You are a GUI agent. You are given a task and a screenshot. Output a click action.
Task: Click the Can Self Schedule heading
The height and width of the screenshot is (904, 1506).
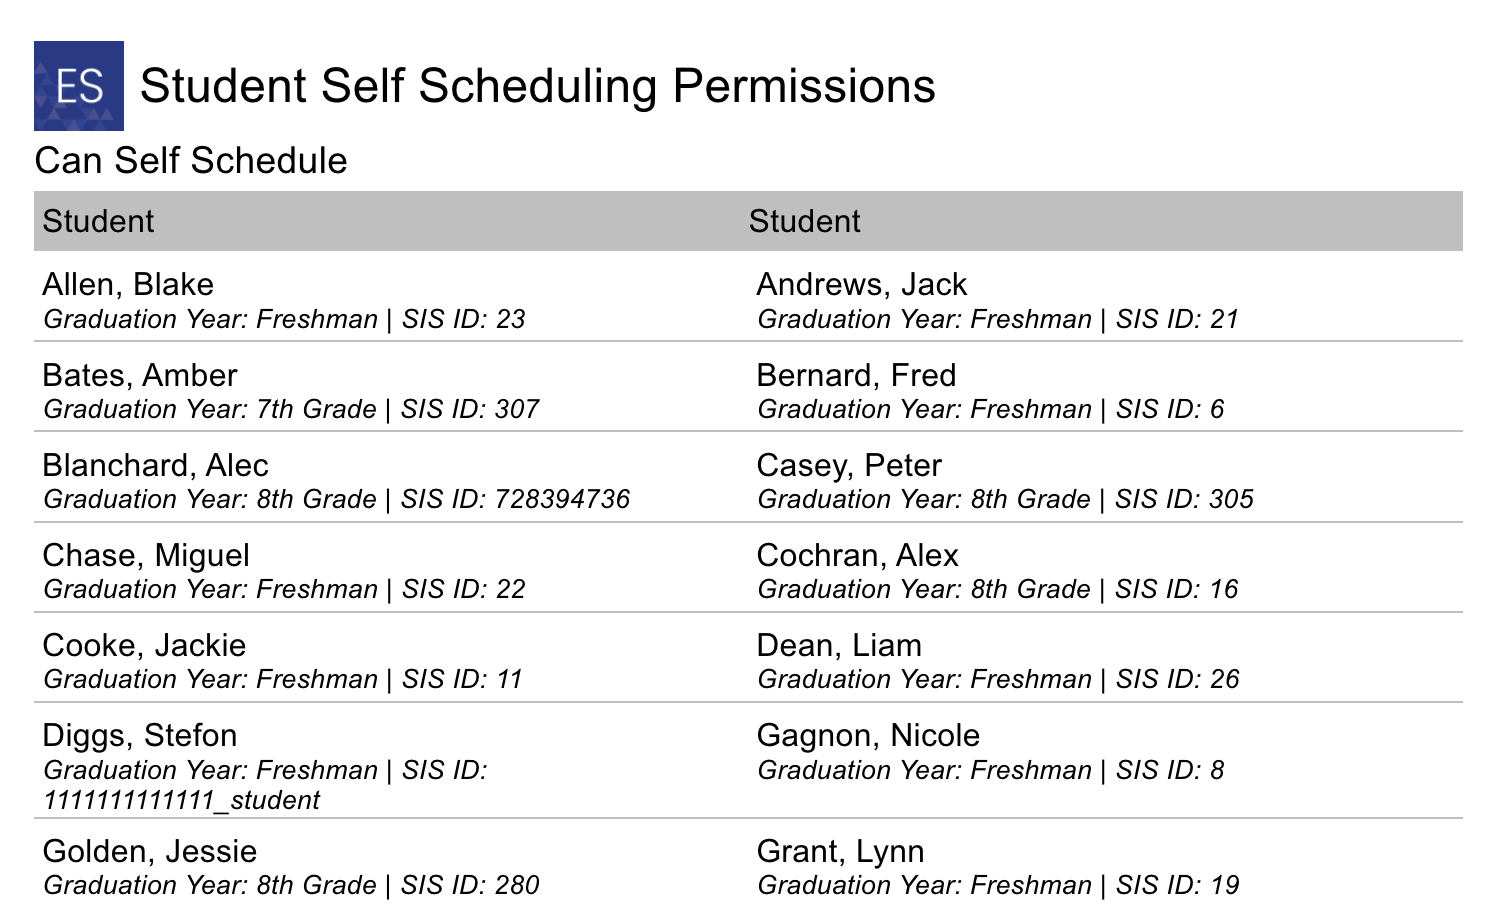(x=191, y=160)
